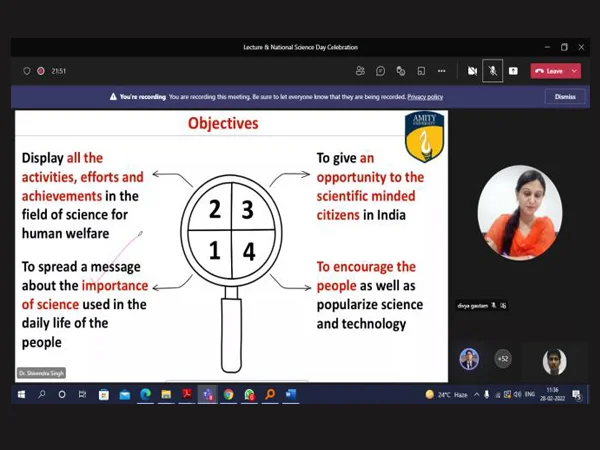Toggle the camera on
This screenshot has width=600, height=450.
pyautogui.click(x=472, y=71)
